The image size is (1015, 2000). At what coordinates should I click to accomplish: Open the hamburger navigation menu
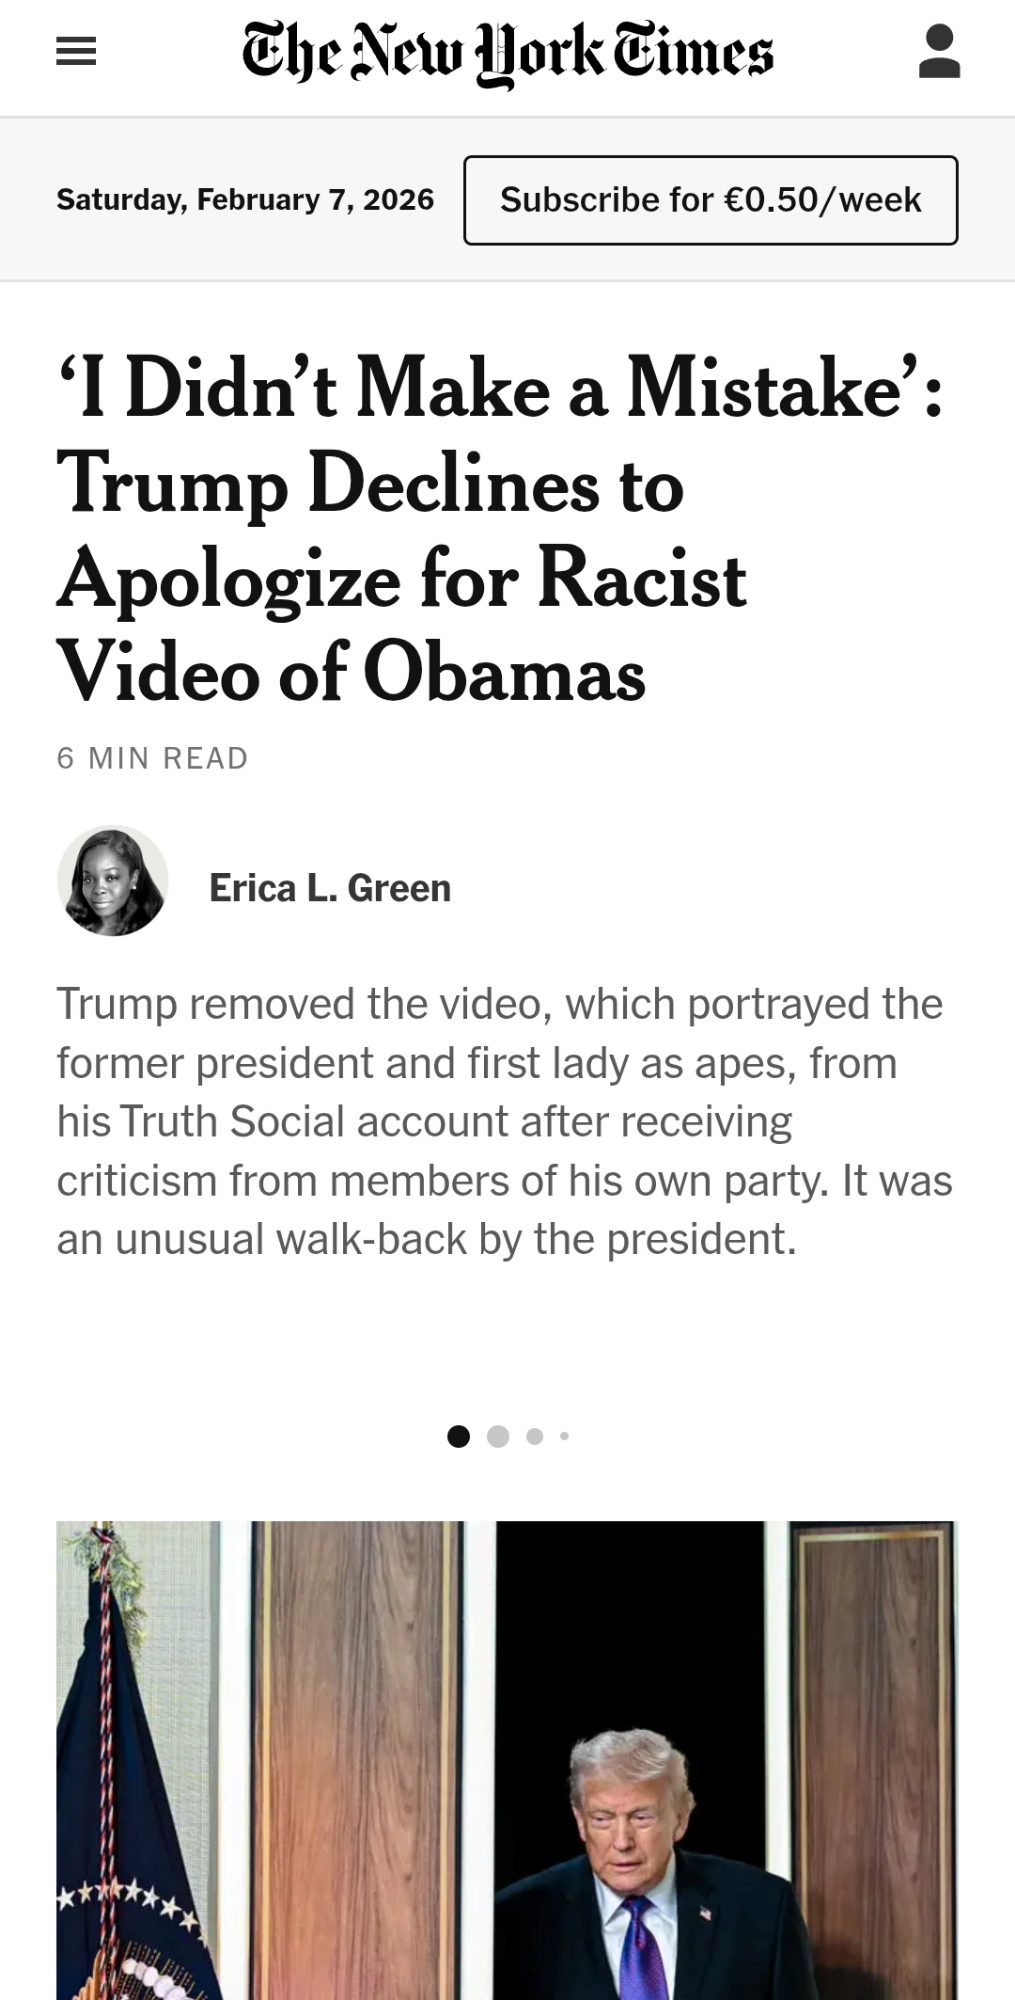pyautogui.click(x=76, y=52)
